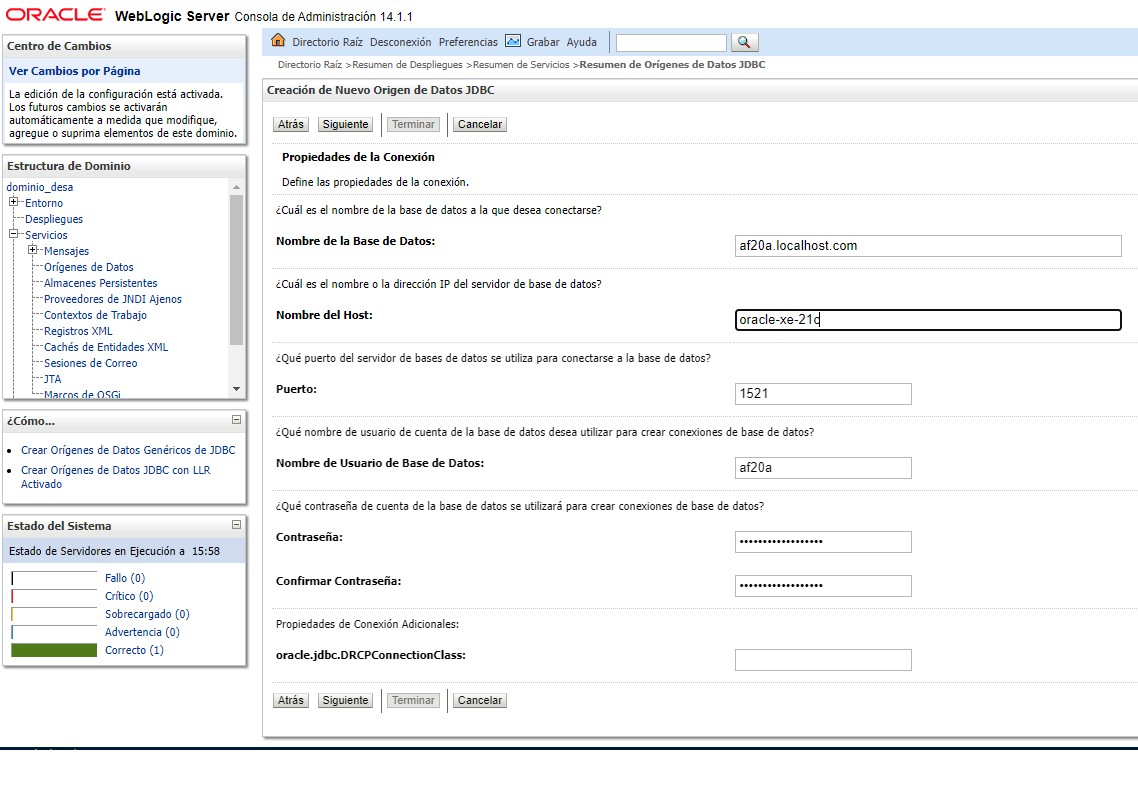Click the top Siguiente button
Screen dimensions: 1138x798
[345, 124]
